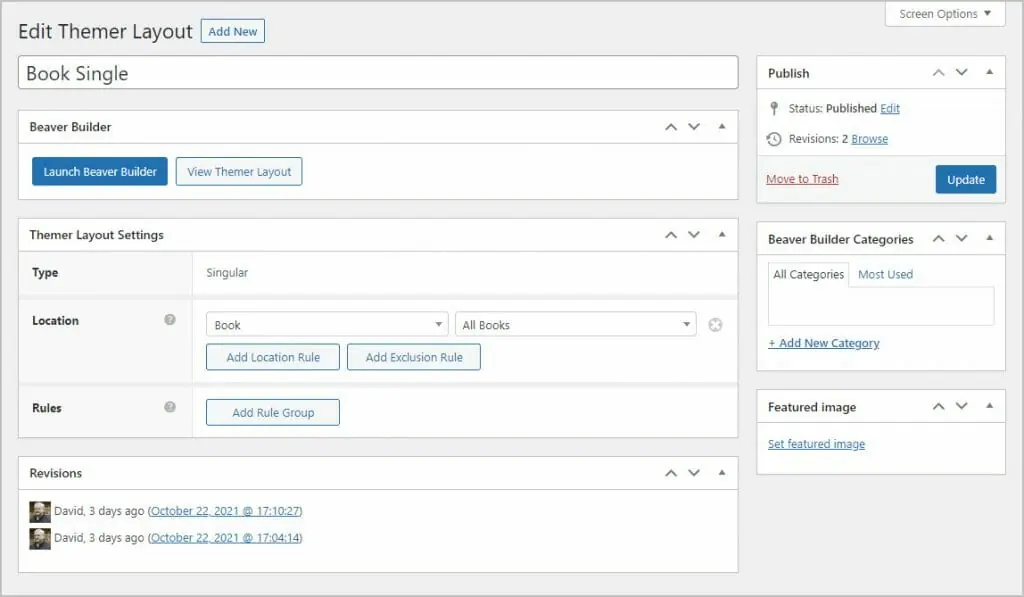Click the Edit Themer Layout heading

(x=105, y=31)
